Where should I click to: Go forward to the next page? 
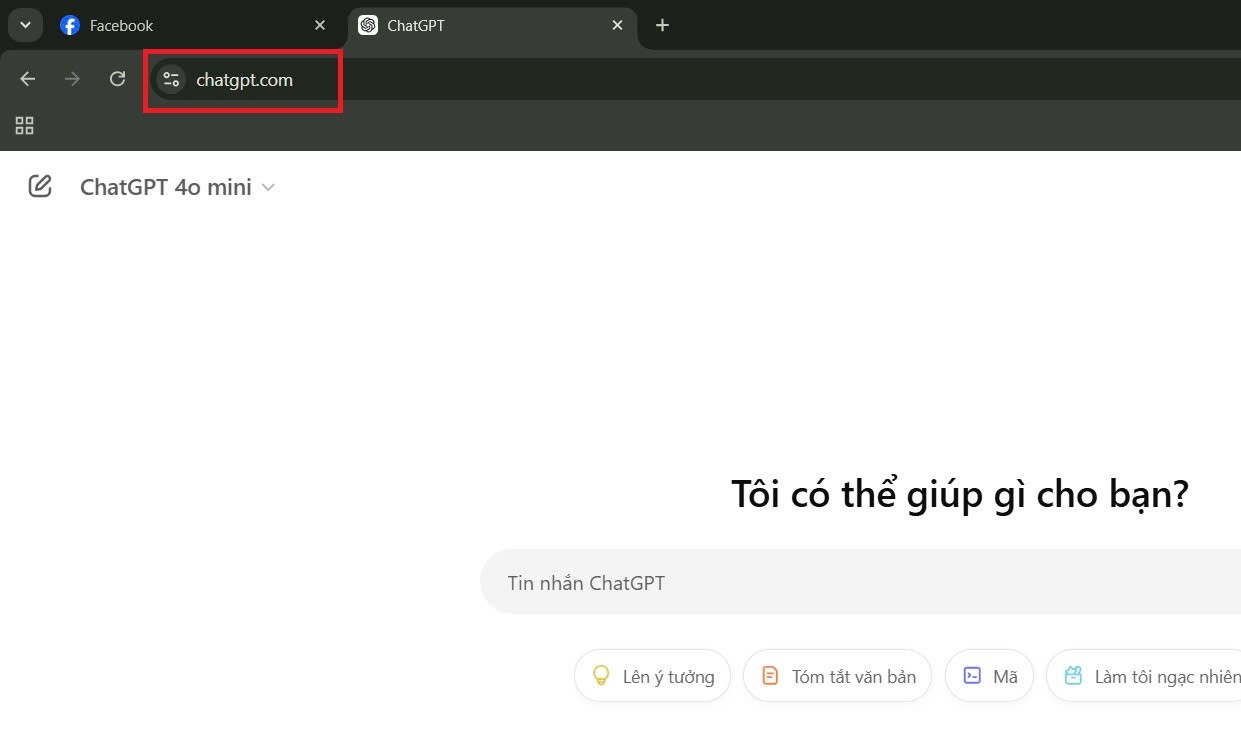click(72, 79)
